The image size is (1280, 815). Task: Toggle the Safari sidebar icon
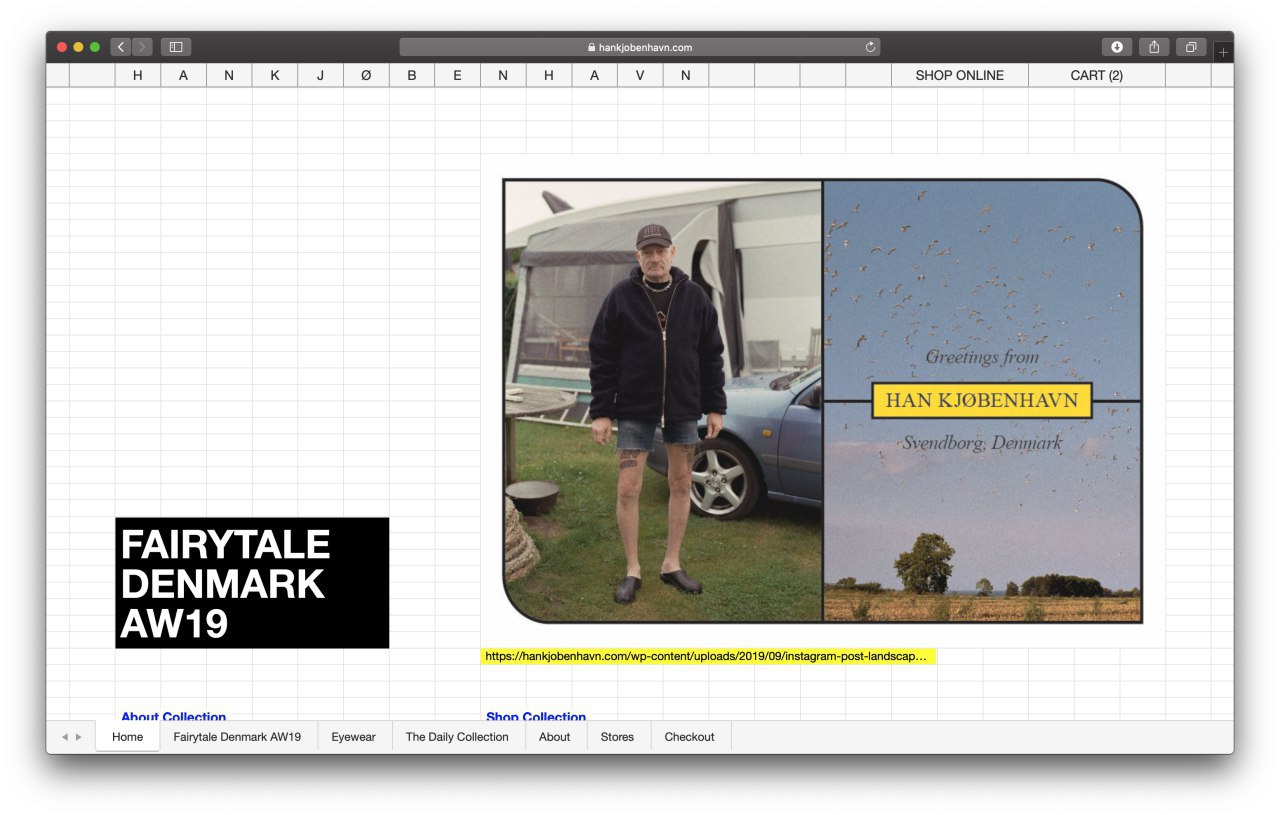pyautogui.click(x=176, y=47)
